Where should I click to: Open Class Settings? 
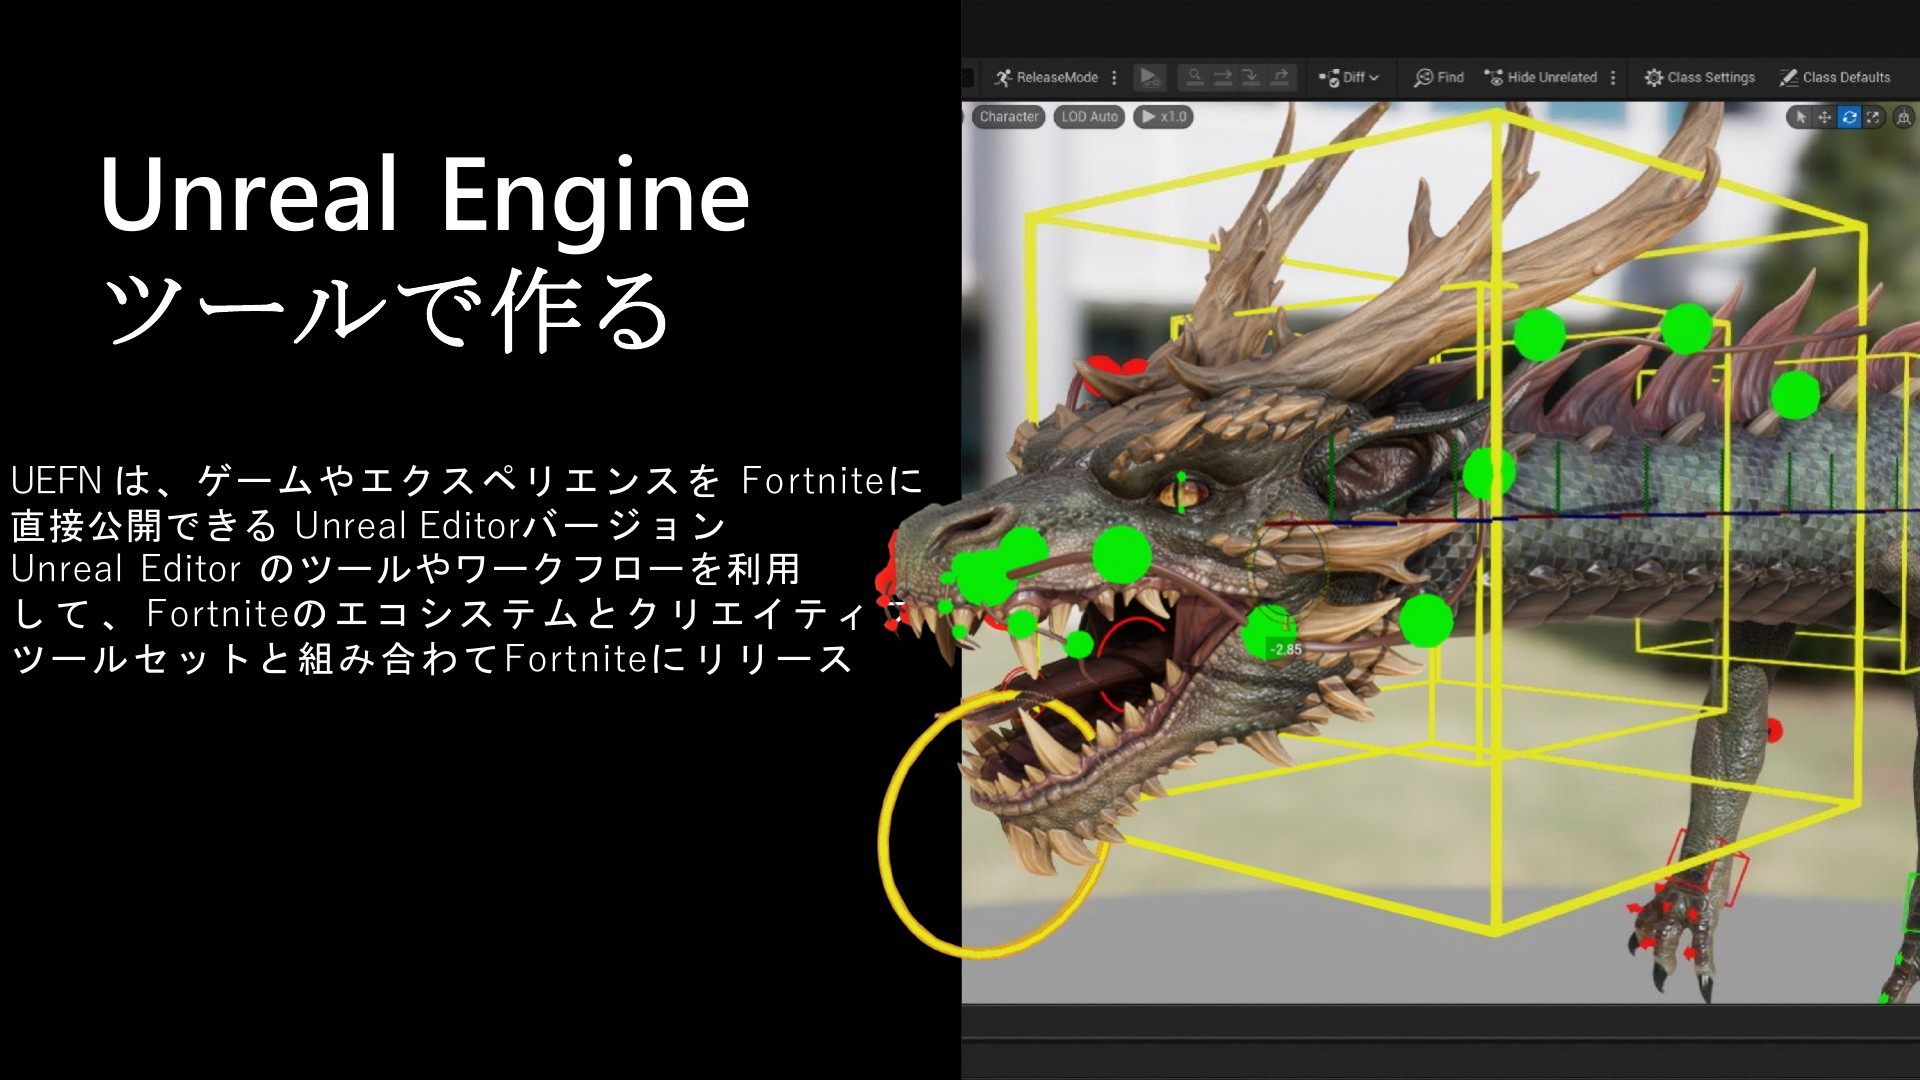point(1700,77)
